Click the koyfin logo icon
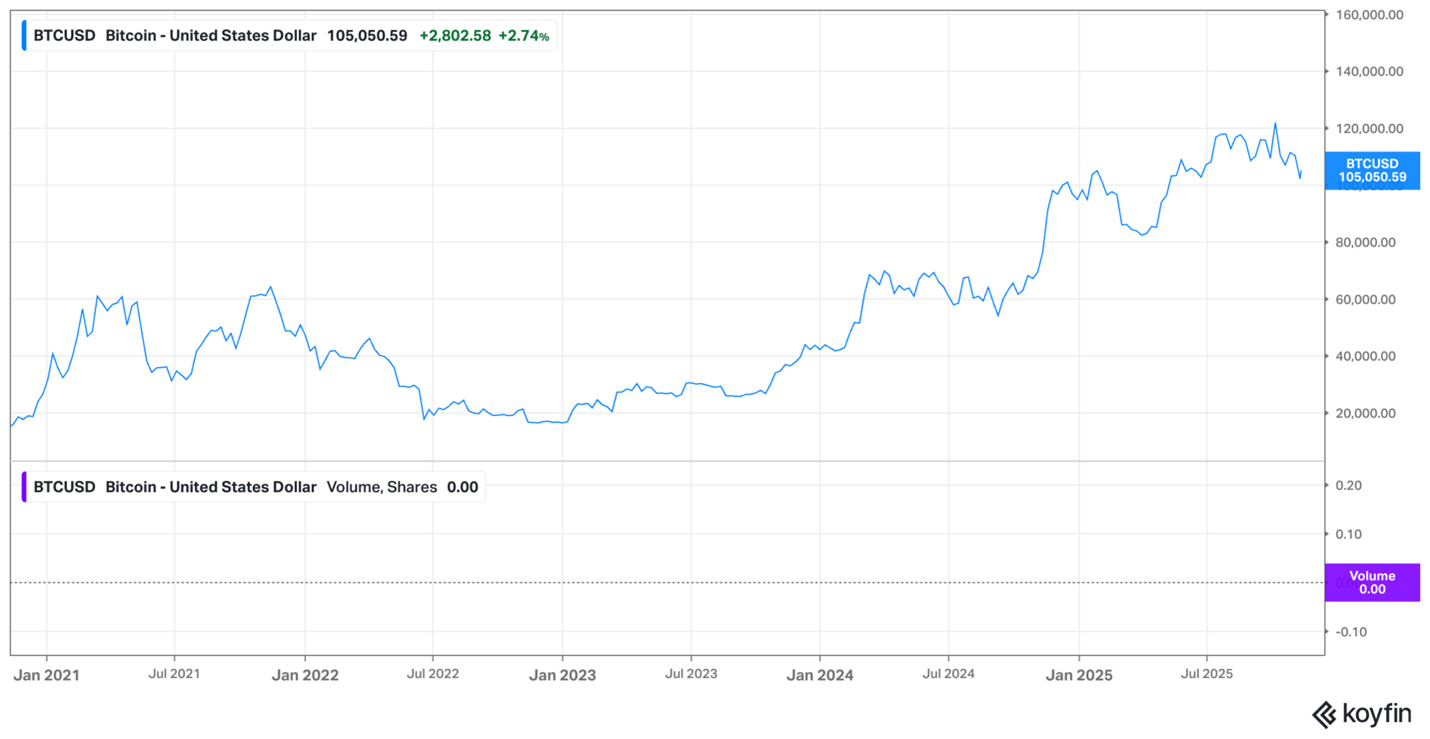This screenshot has height=739, width=1430. tap(1324, 714)
